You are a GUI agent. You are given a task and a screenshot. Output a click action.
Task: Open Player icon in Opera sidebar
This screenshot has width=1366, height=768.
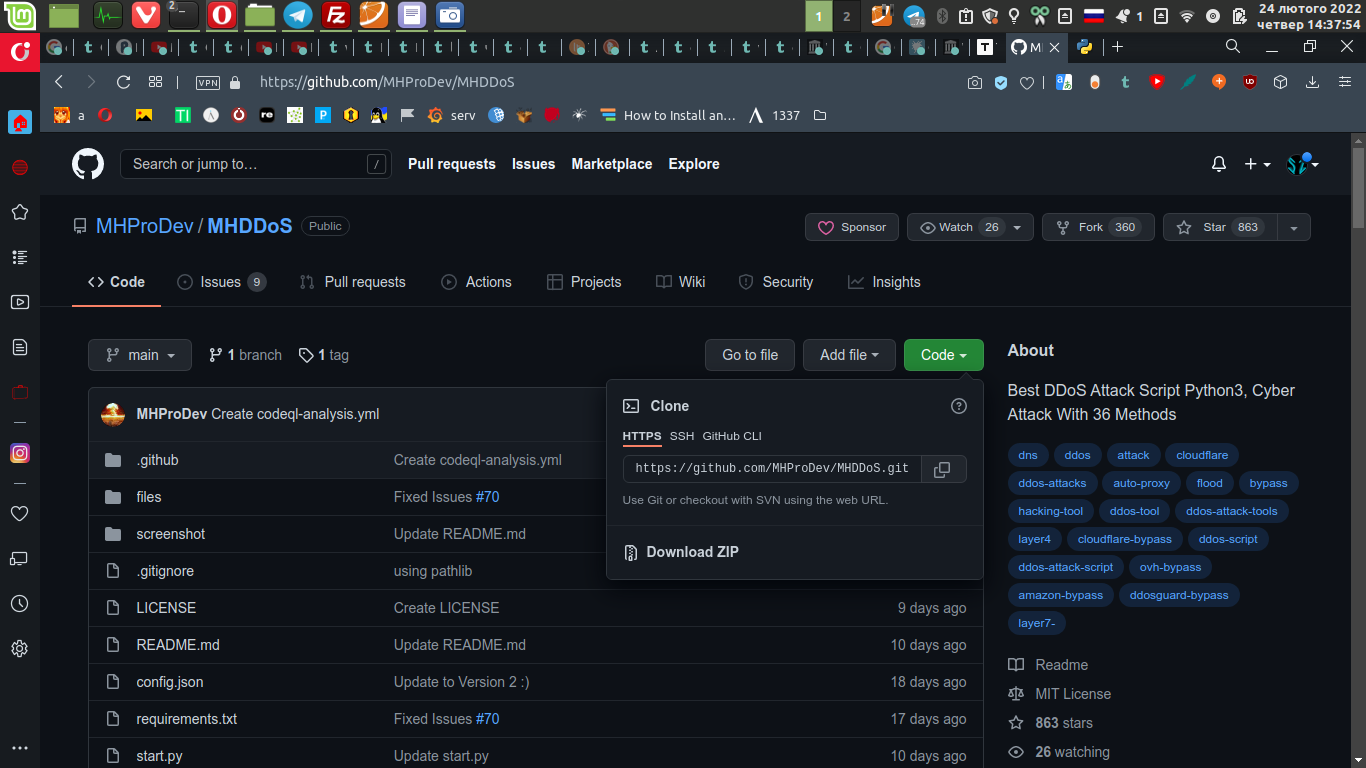[19, 302]
